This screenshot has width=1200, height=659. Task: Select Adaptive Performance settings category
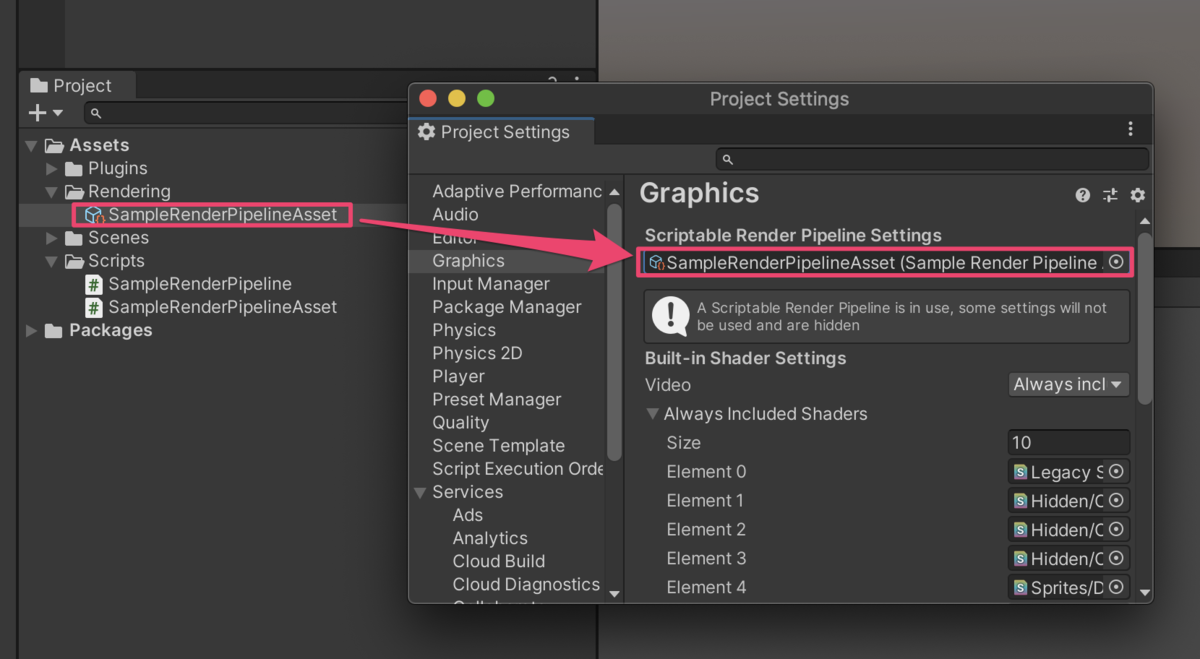click(517, 191)
